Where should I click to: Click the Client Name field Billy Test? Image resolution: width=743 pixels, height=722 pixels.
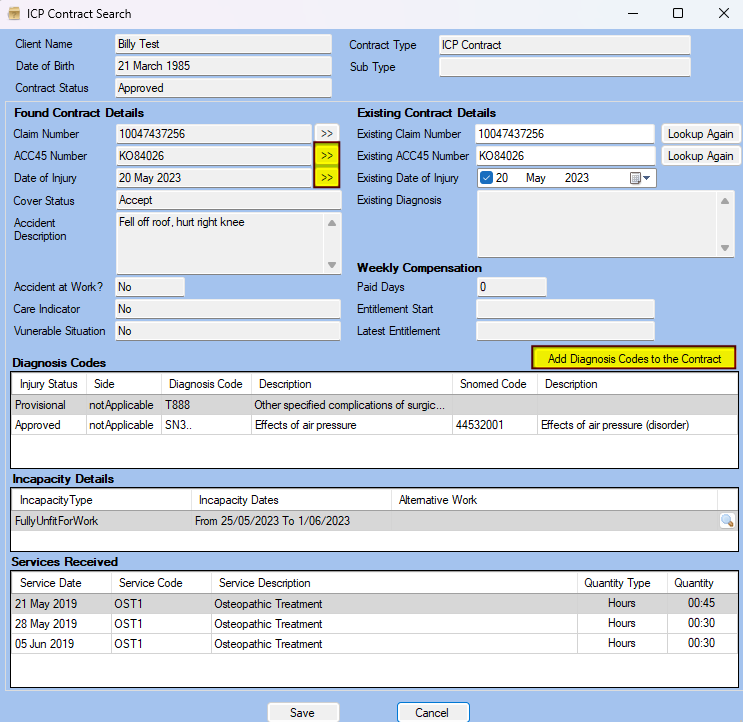223,44
